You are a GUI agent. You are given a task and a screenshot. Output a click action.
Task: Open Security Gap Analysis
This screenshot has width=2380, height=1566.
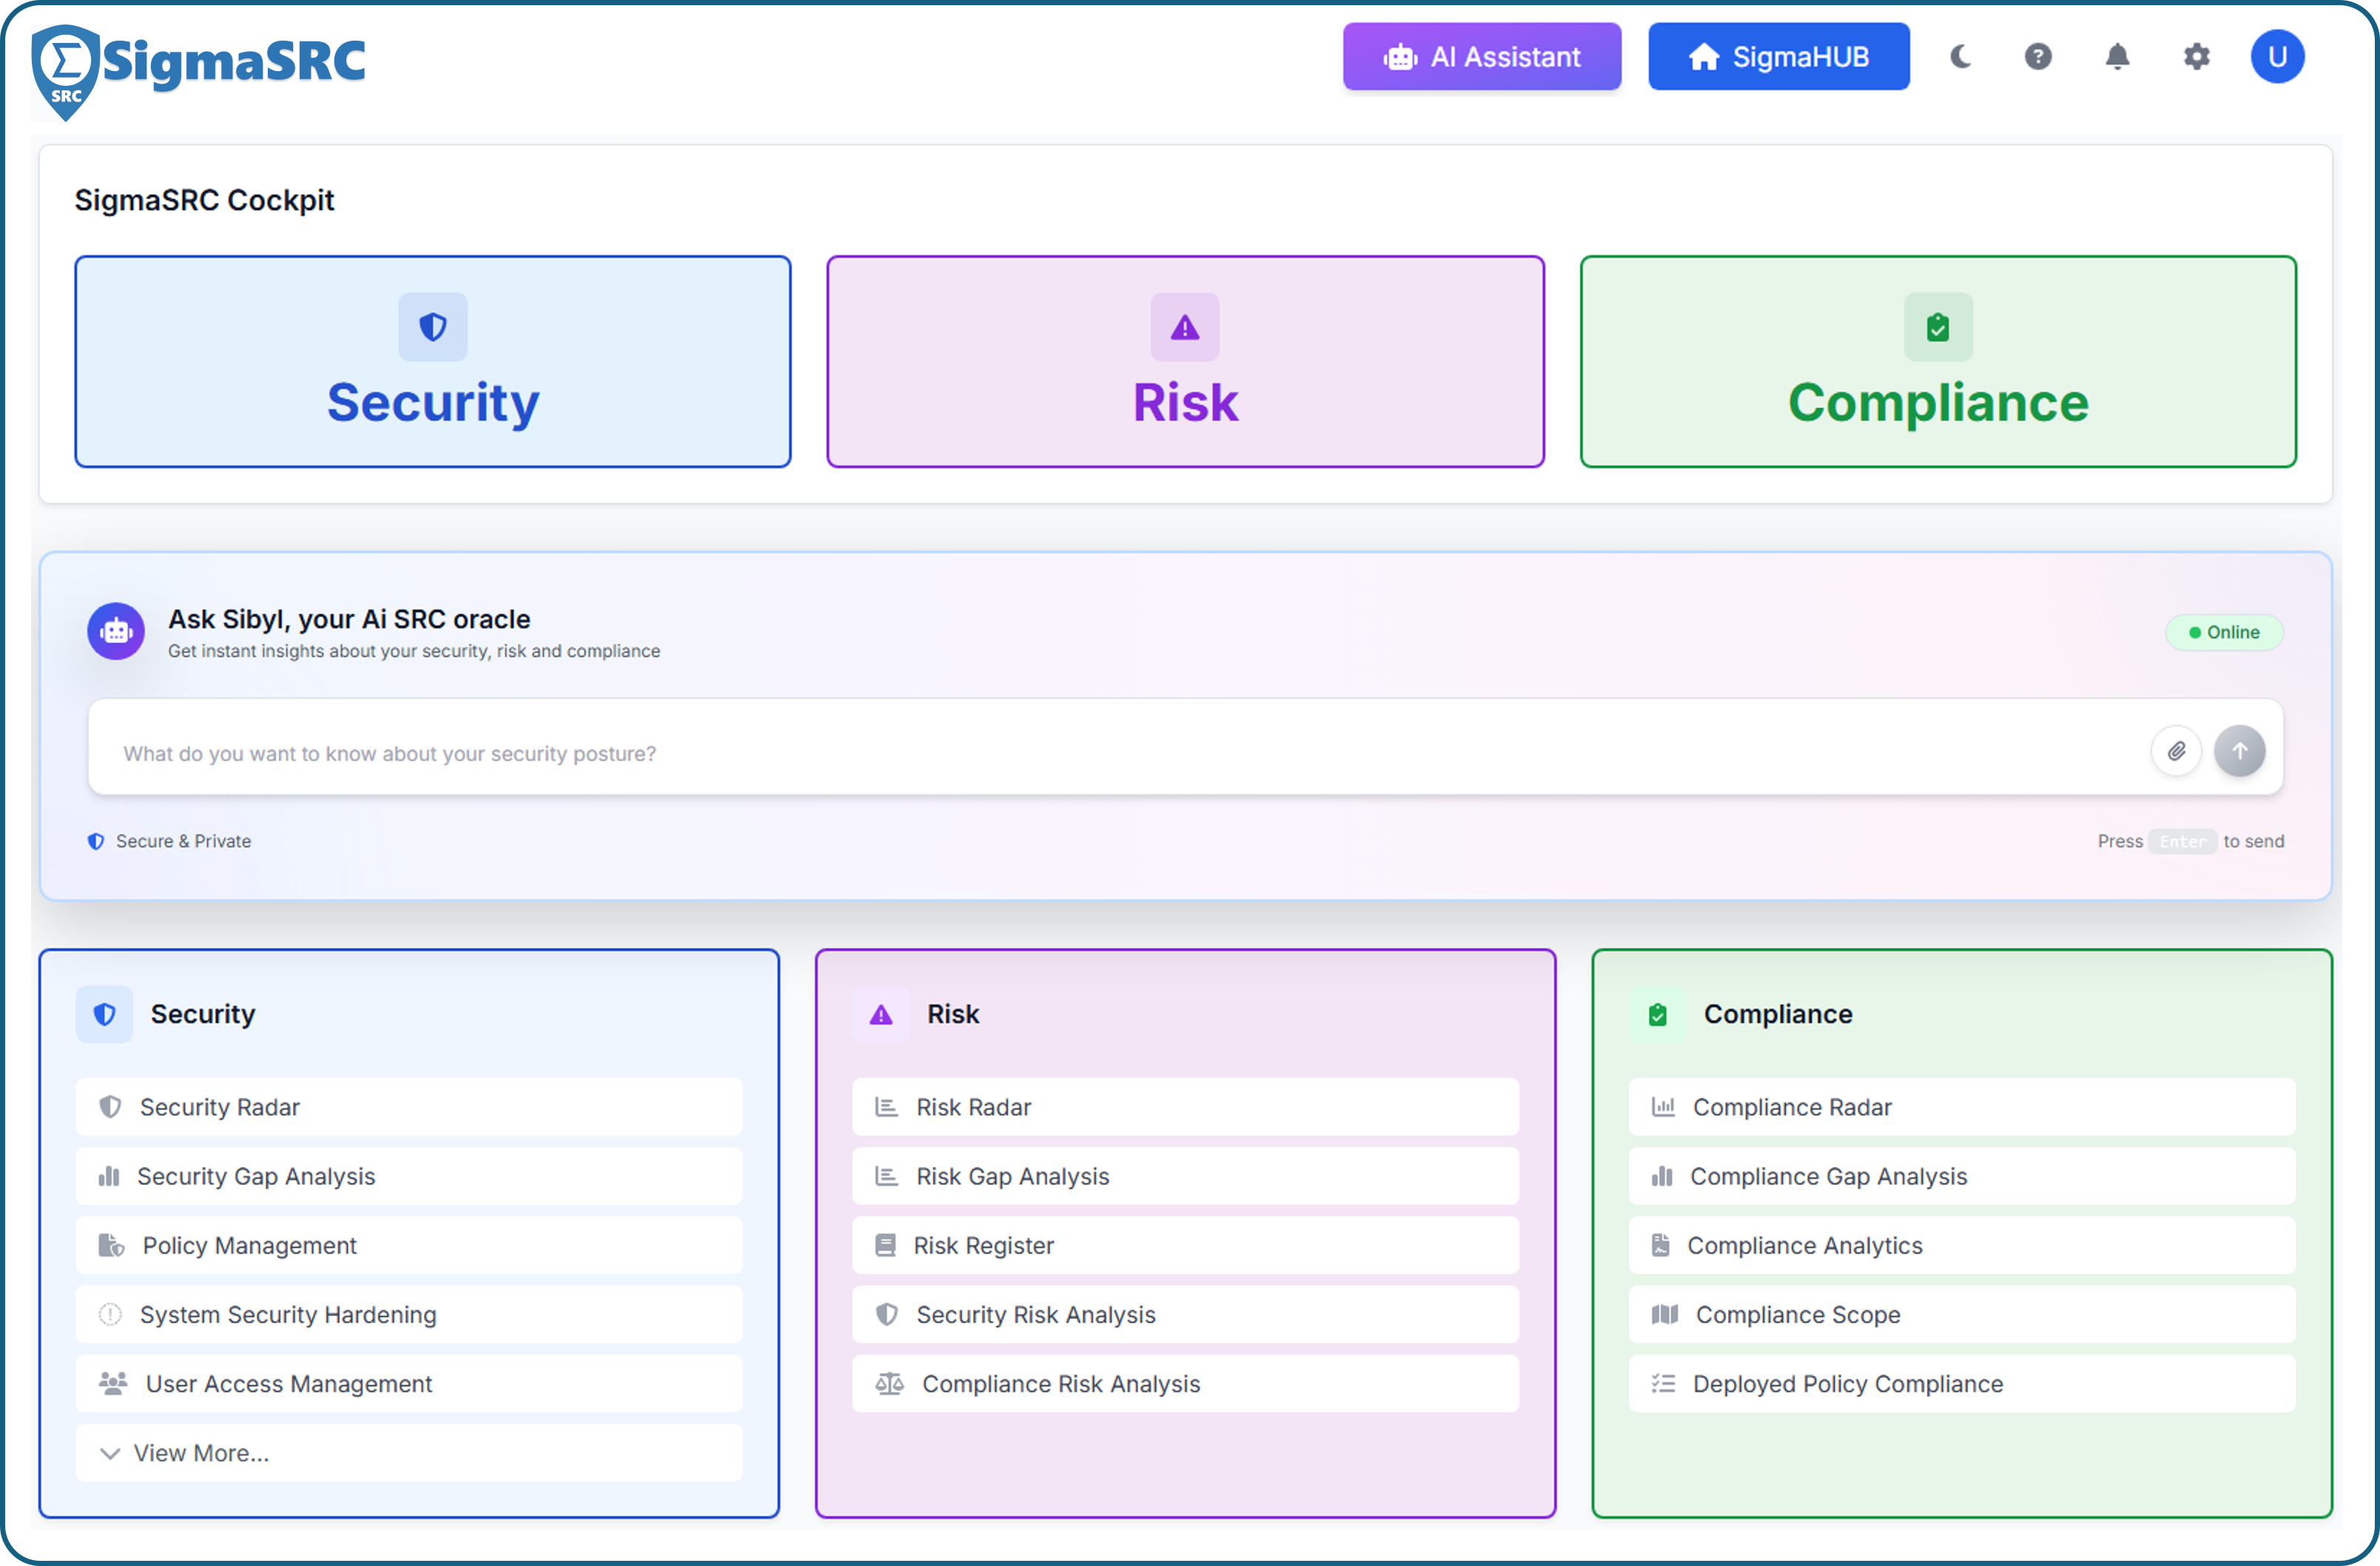point(409,1176)
